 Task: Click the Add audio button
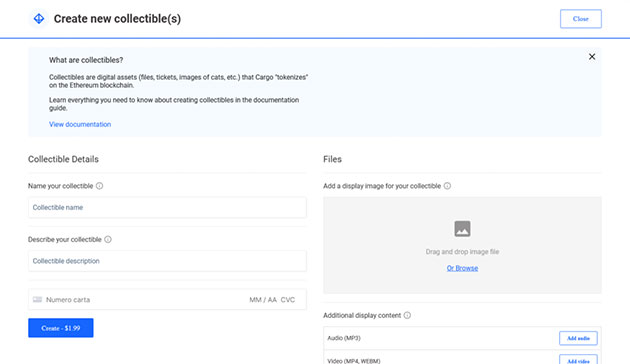pyautogui.click(x=578, y=338)
